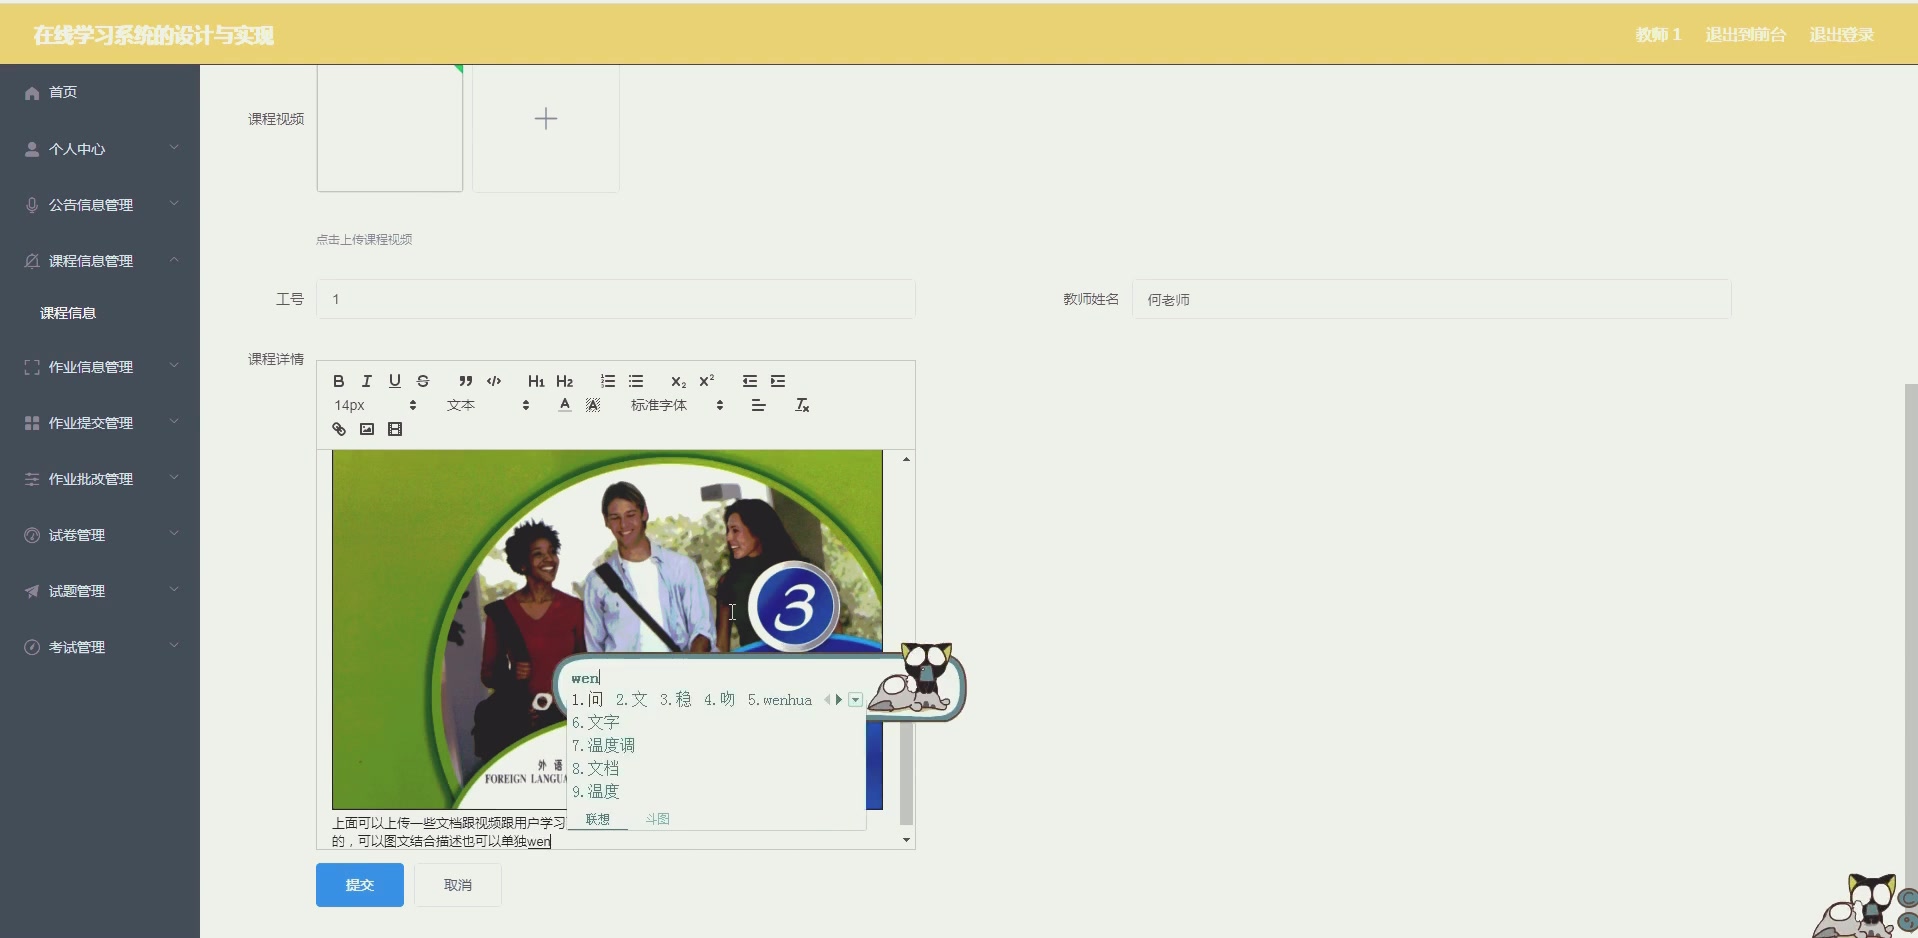
Task: Toggle bold formatting in the editor
Action: click(x=338, y=381)
